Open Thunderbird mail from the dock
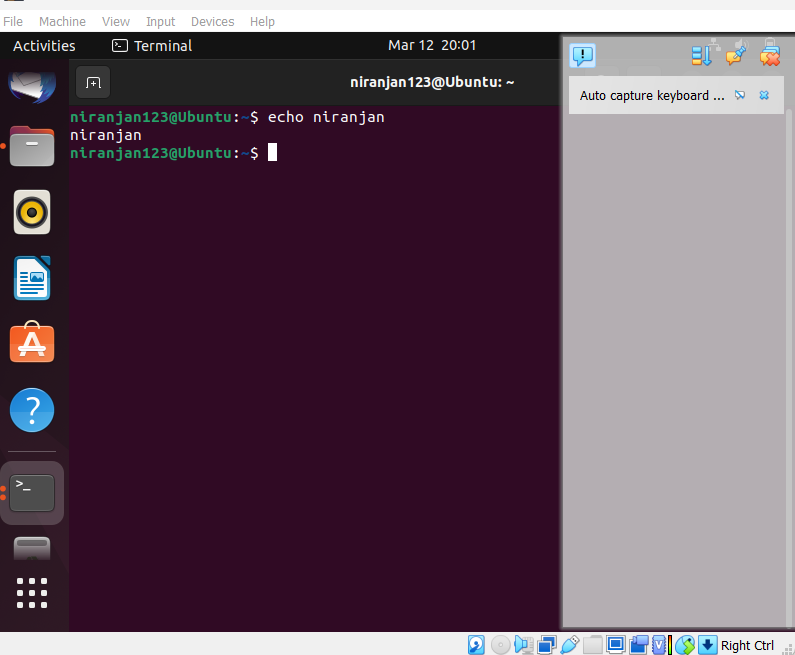Viewport: 795px width, 655px height. (32, 86)
